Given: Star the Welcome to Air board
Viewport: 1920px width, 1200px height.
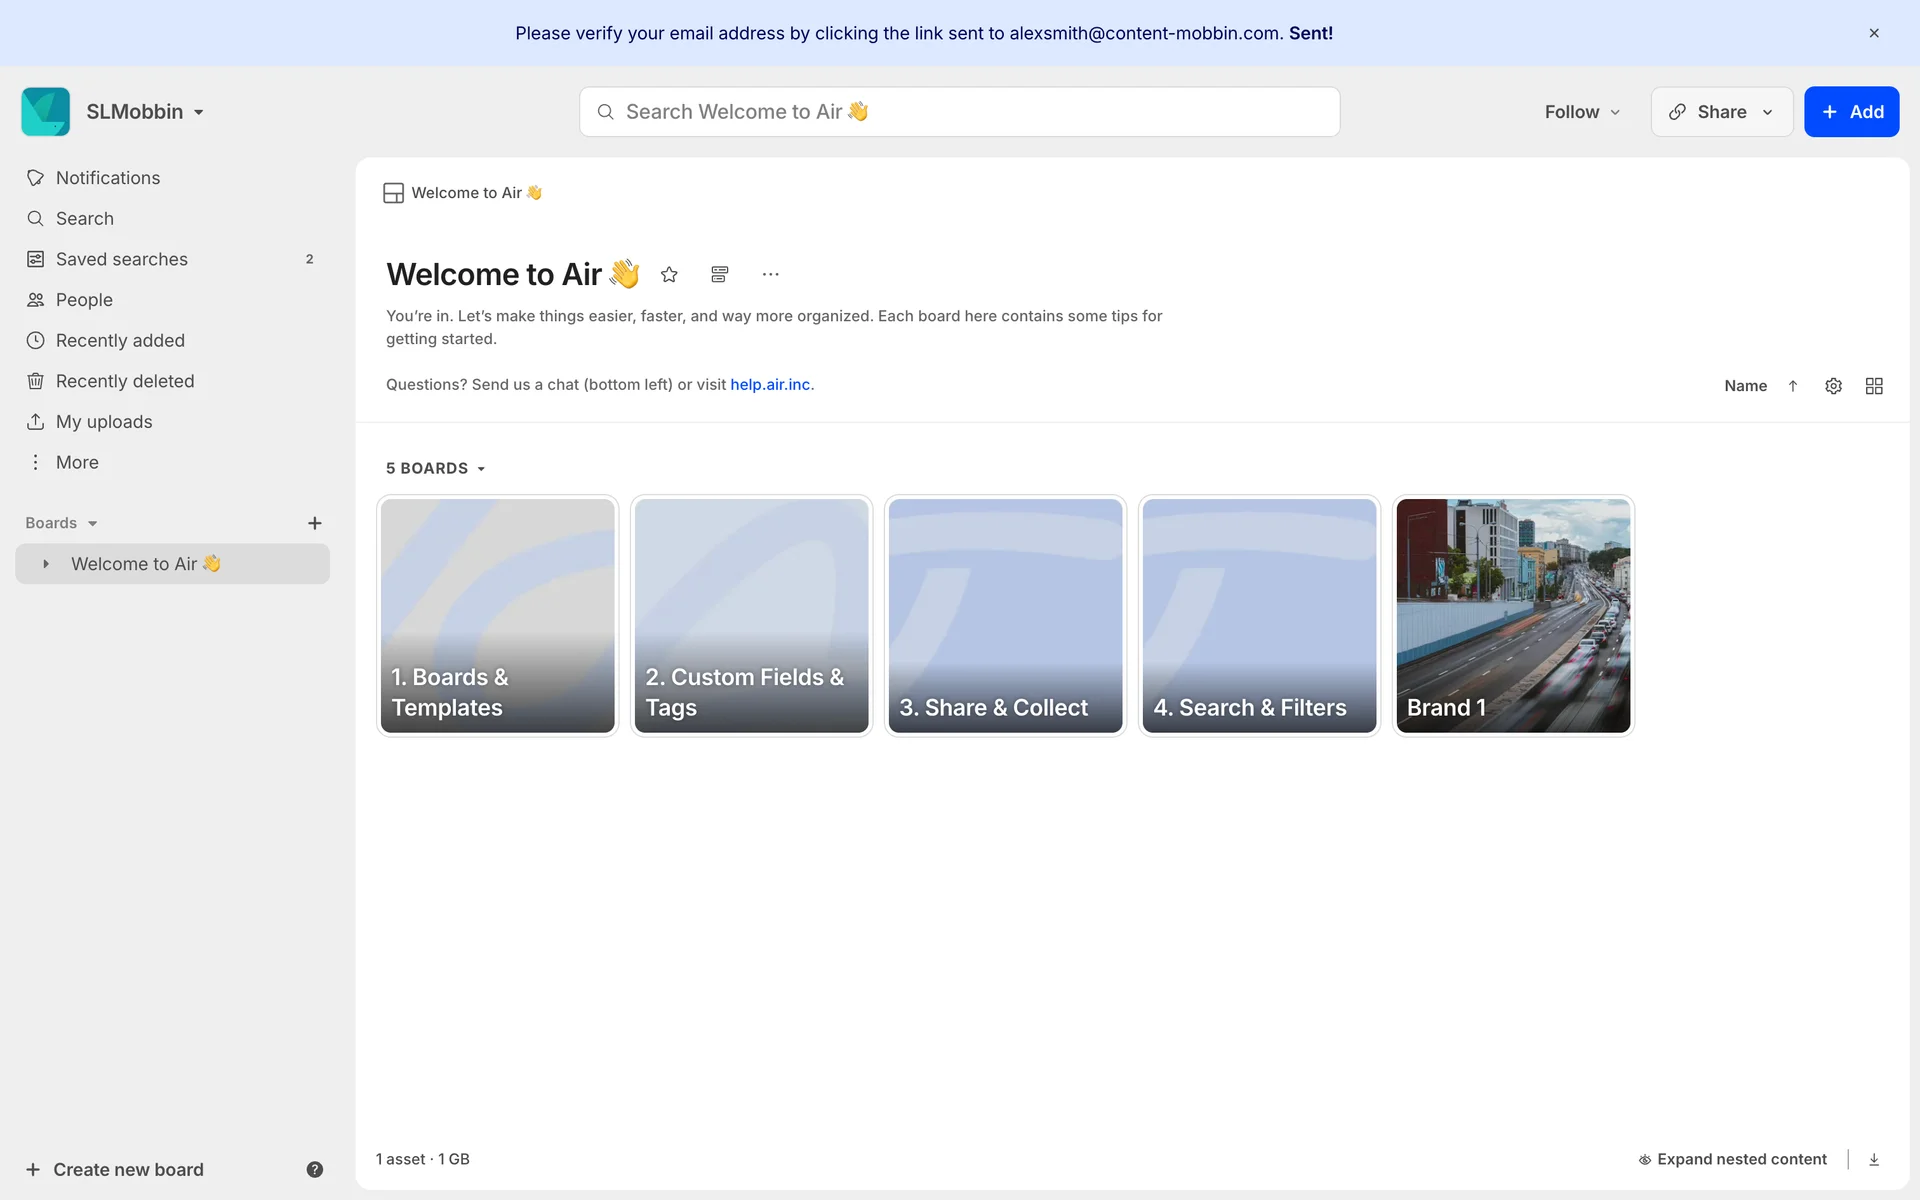Looking at the screenshot, I should coord(669,274).
